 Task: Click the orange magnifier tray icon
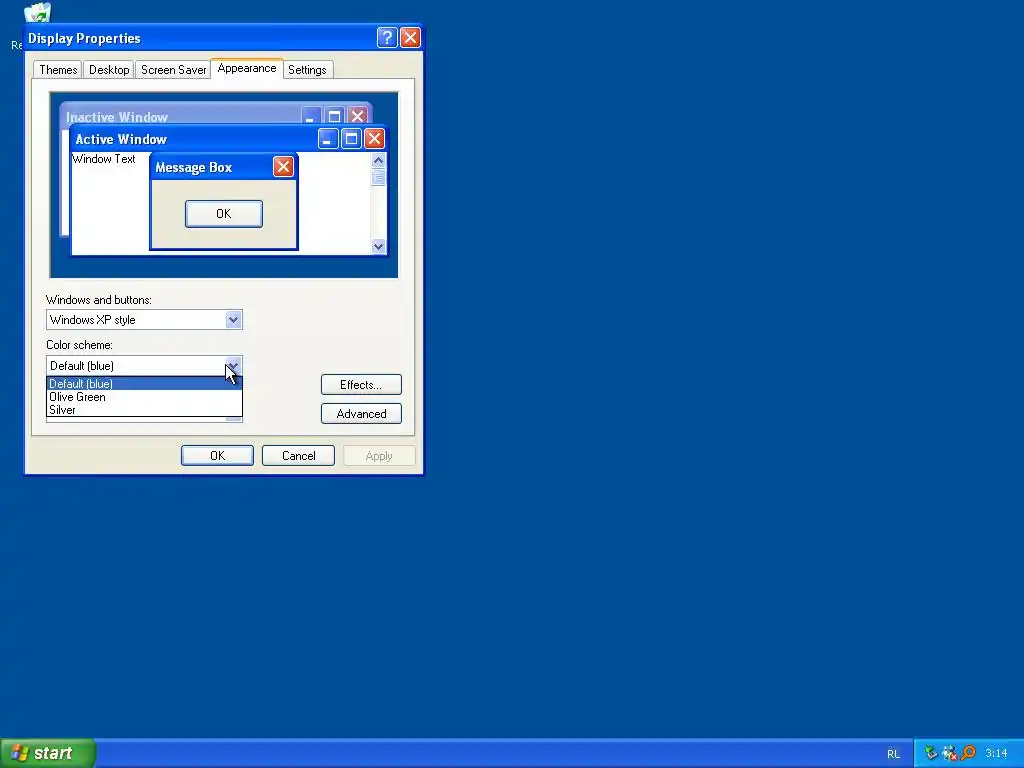click(968, 753)
